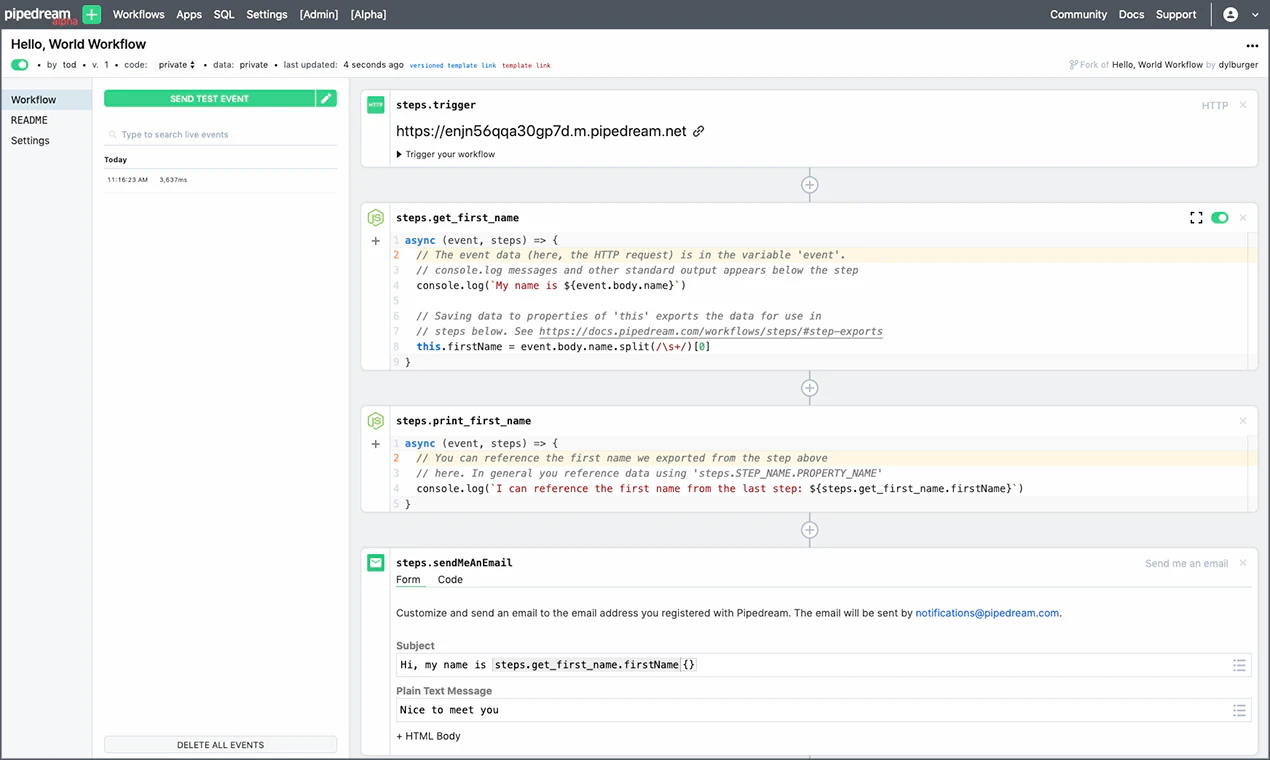The width and height of the screenshot is (1270, 760).
Task: Remove the steps.print_first_name step with X
Action: pyautogui.click(x=1243, y=421)
